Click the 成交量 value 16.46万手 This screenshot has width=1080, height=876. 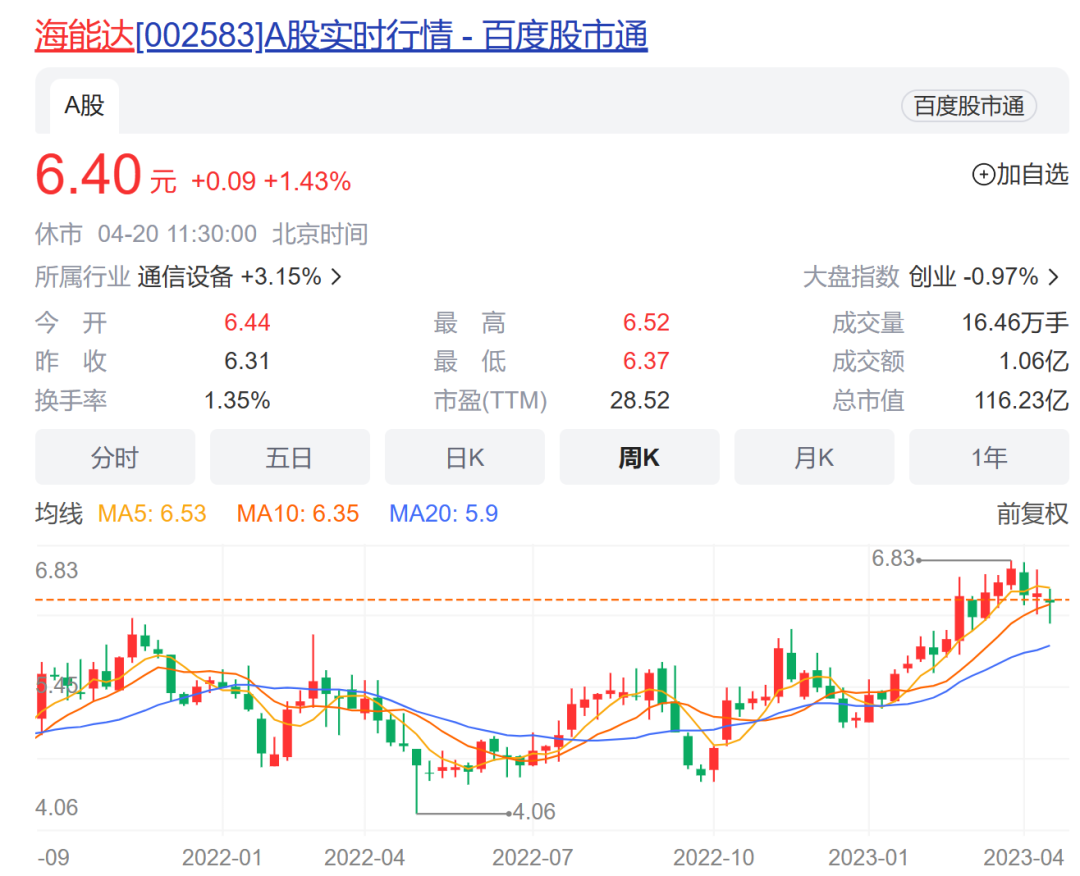pyautogui.click(x=1015, y=322)
